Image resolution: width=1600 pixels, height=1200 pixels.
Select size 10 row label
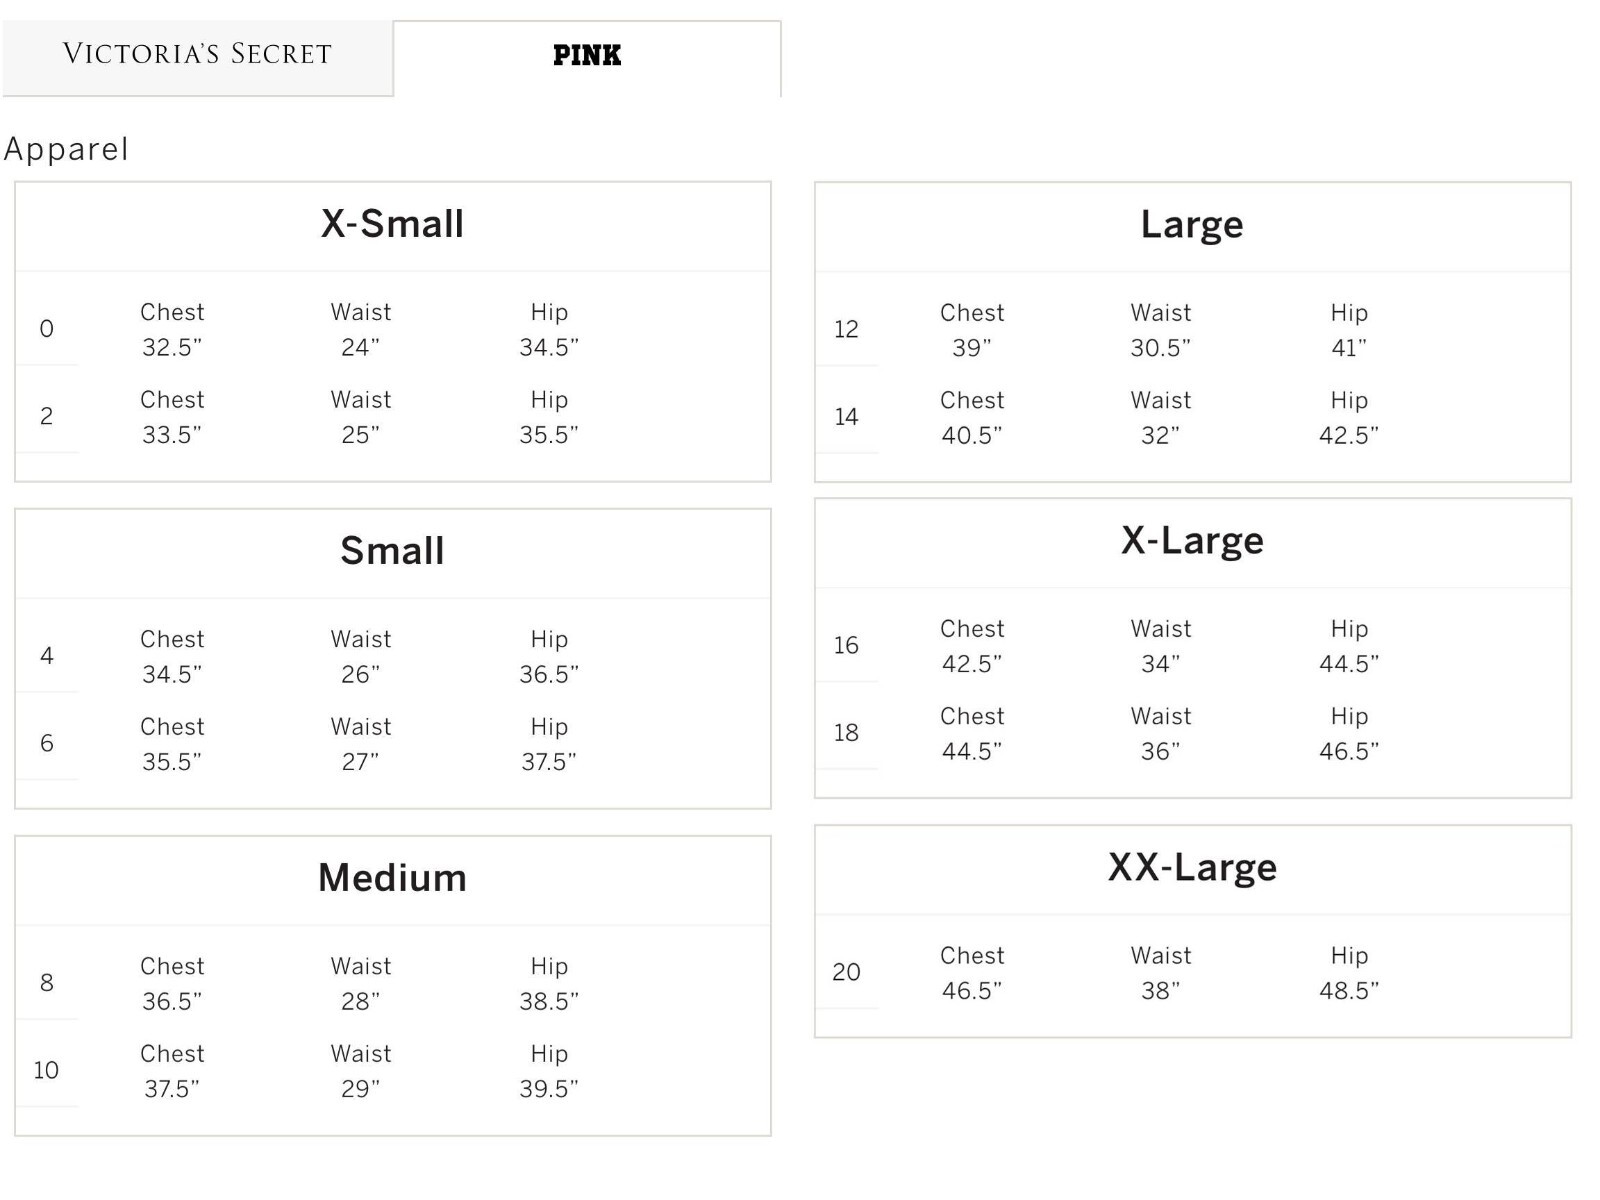point(46,1070)
